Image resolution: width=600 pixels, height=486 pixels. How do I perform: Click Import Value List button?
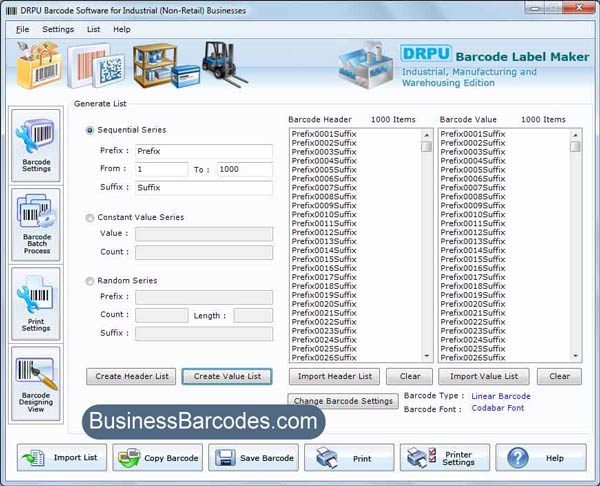(484, 377)
